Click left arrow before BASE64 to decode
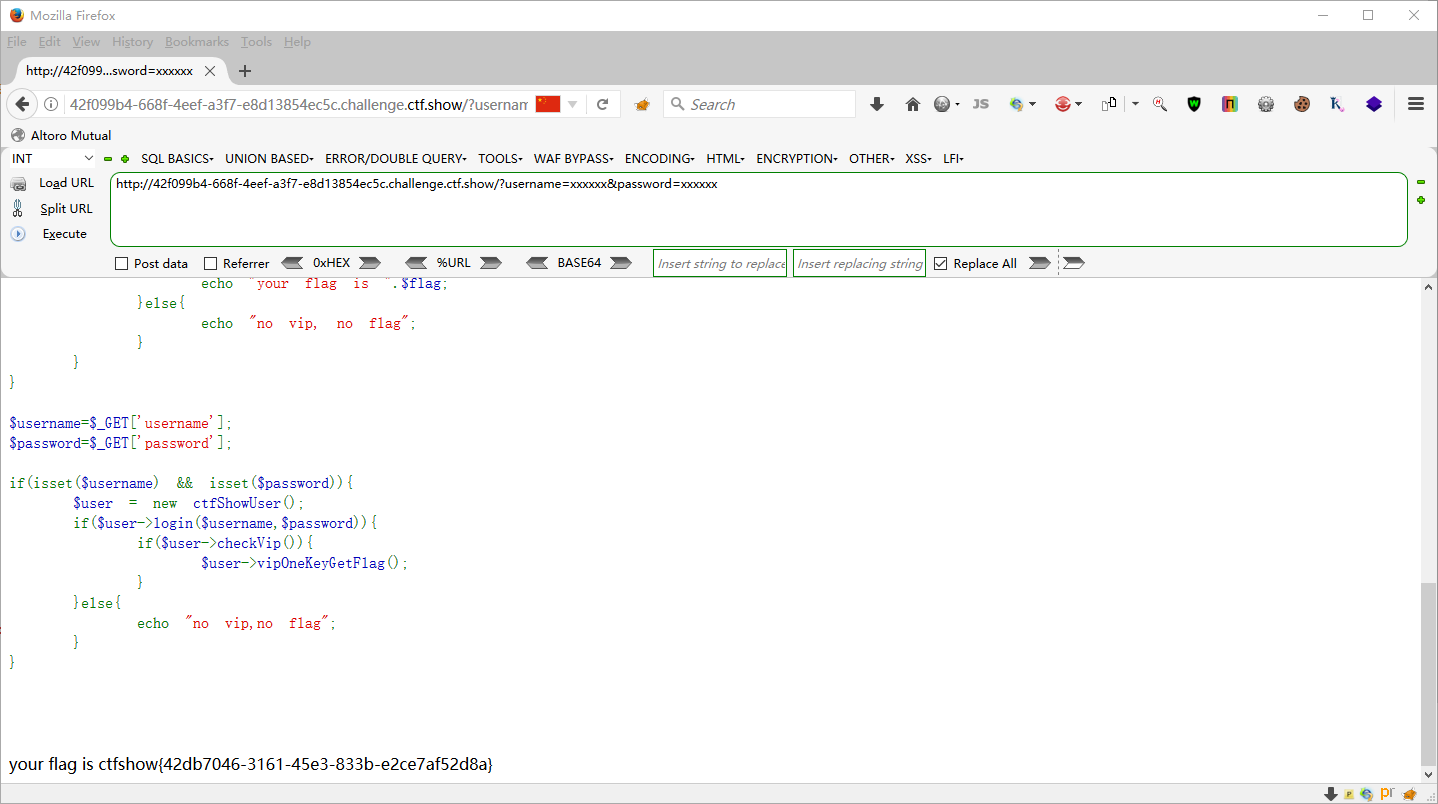This screenshot has height=804, width=1438. coord(538,263)
